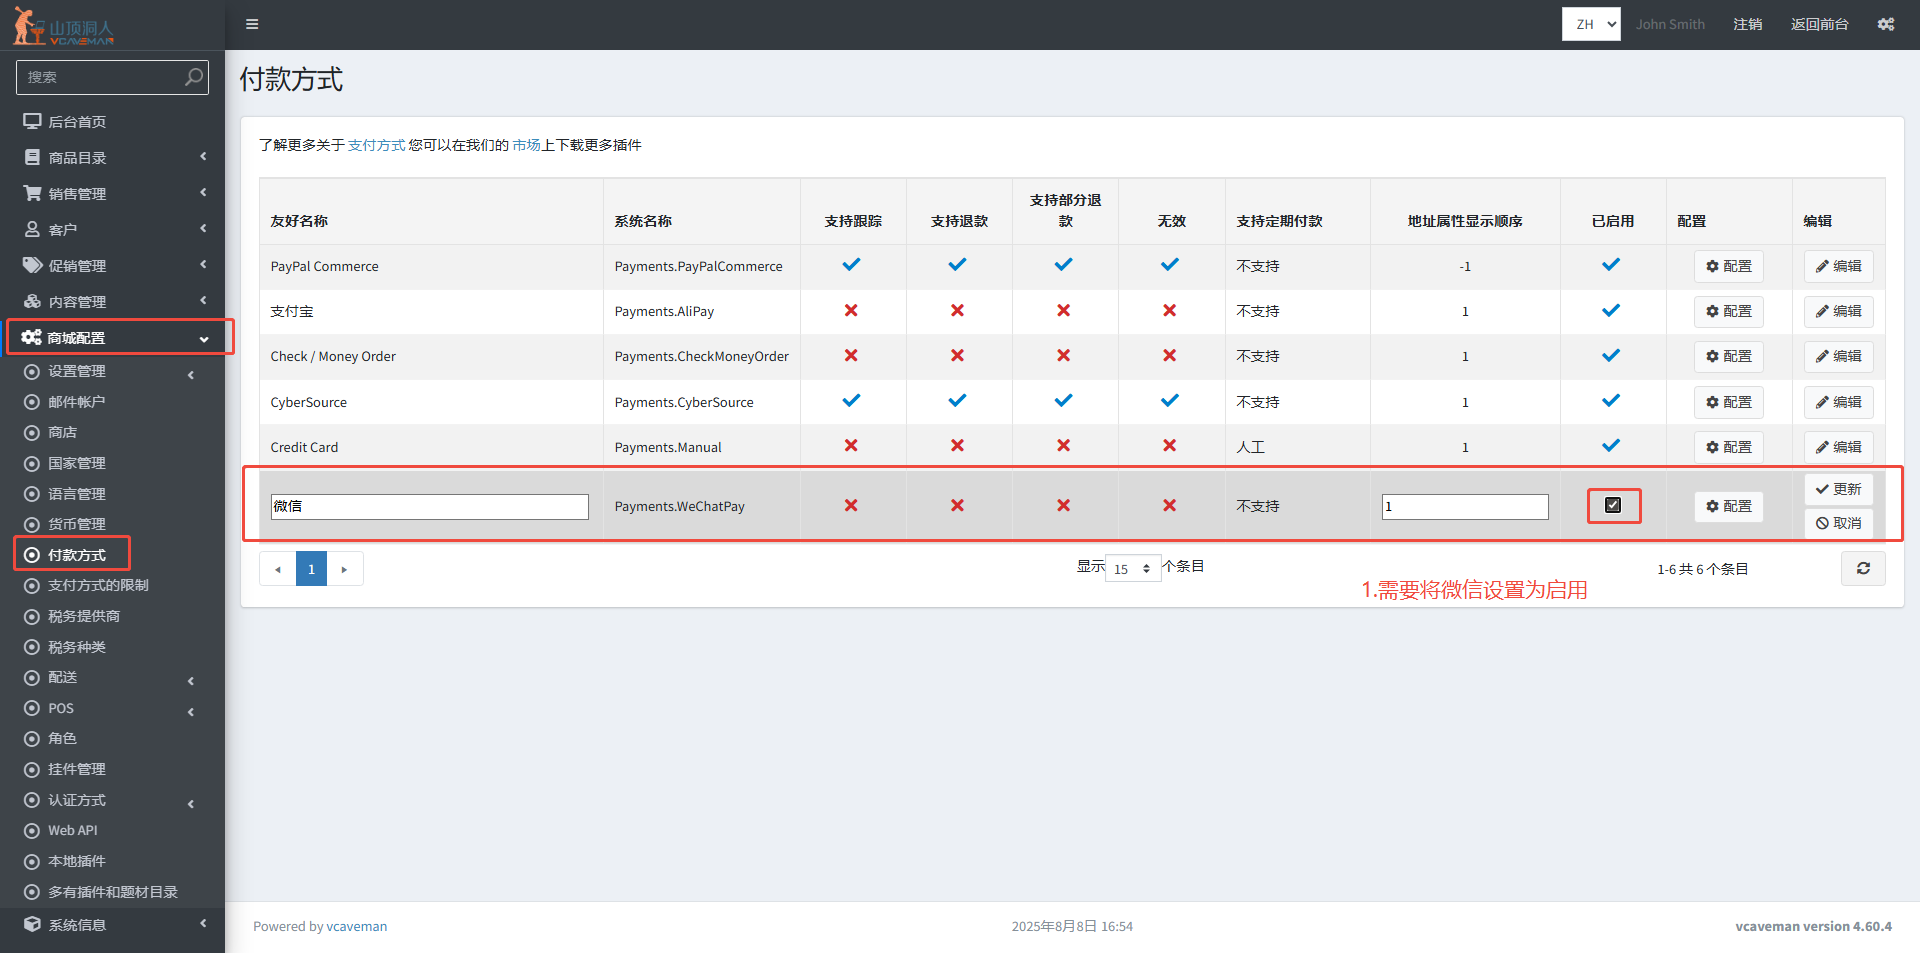This screenshot has height=953, width=1920.
Task: Go to next page arrow in pager
Action: click(344, 569)
